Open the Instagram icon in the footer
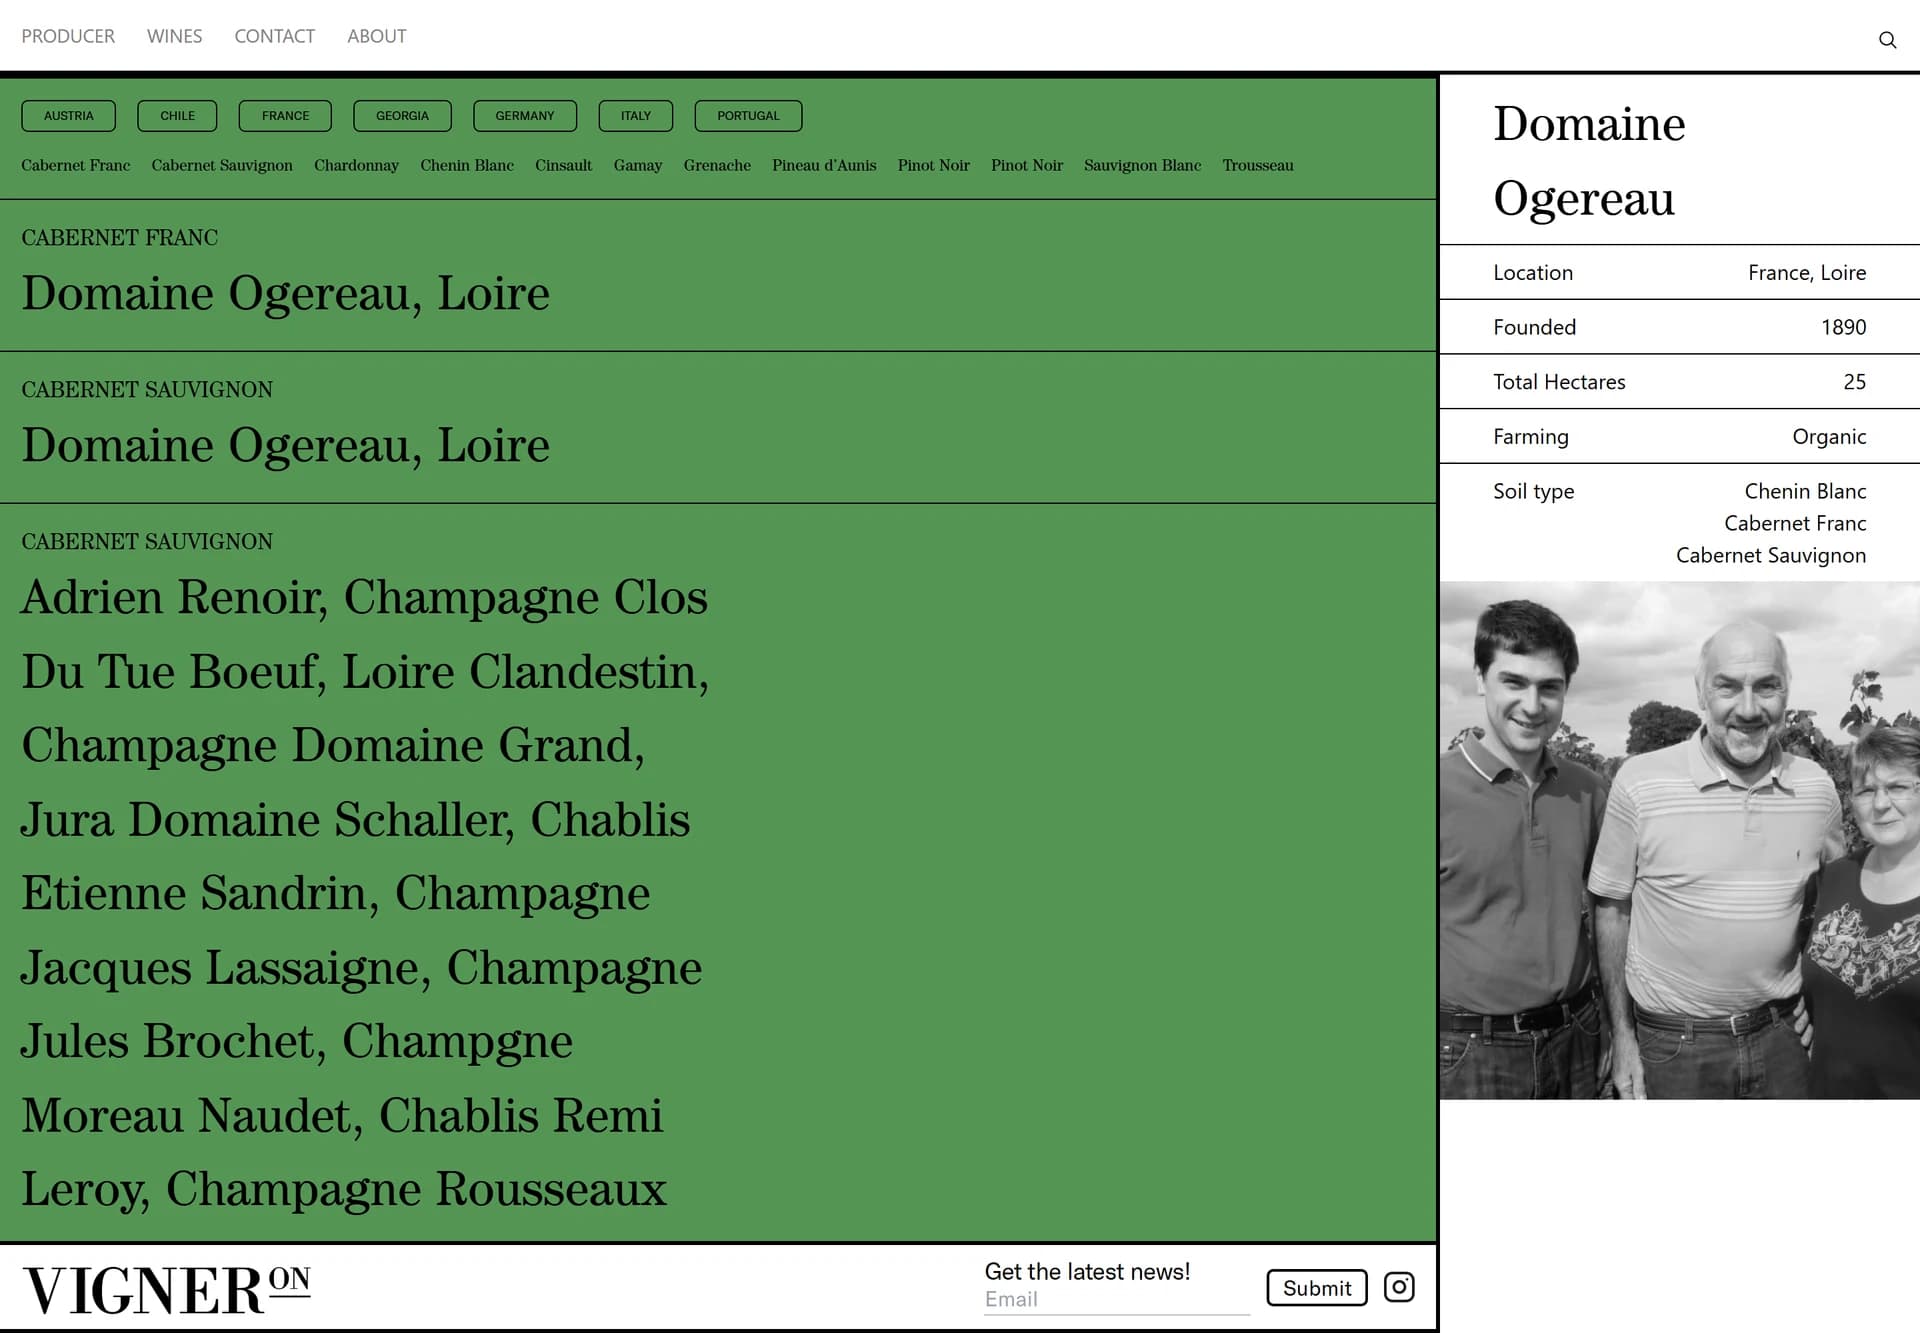Image resolution: width=1920 pixels, height=1333 pixels. coord(1398,1287)
